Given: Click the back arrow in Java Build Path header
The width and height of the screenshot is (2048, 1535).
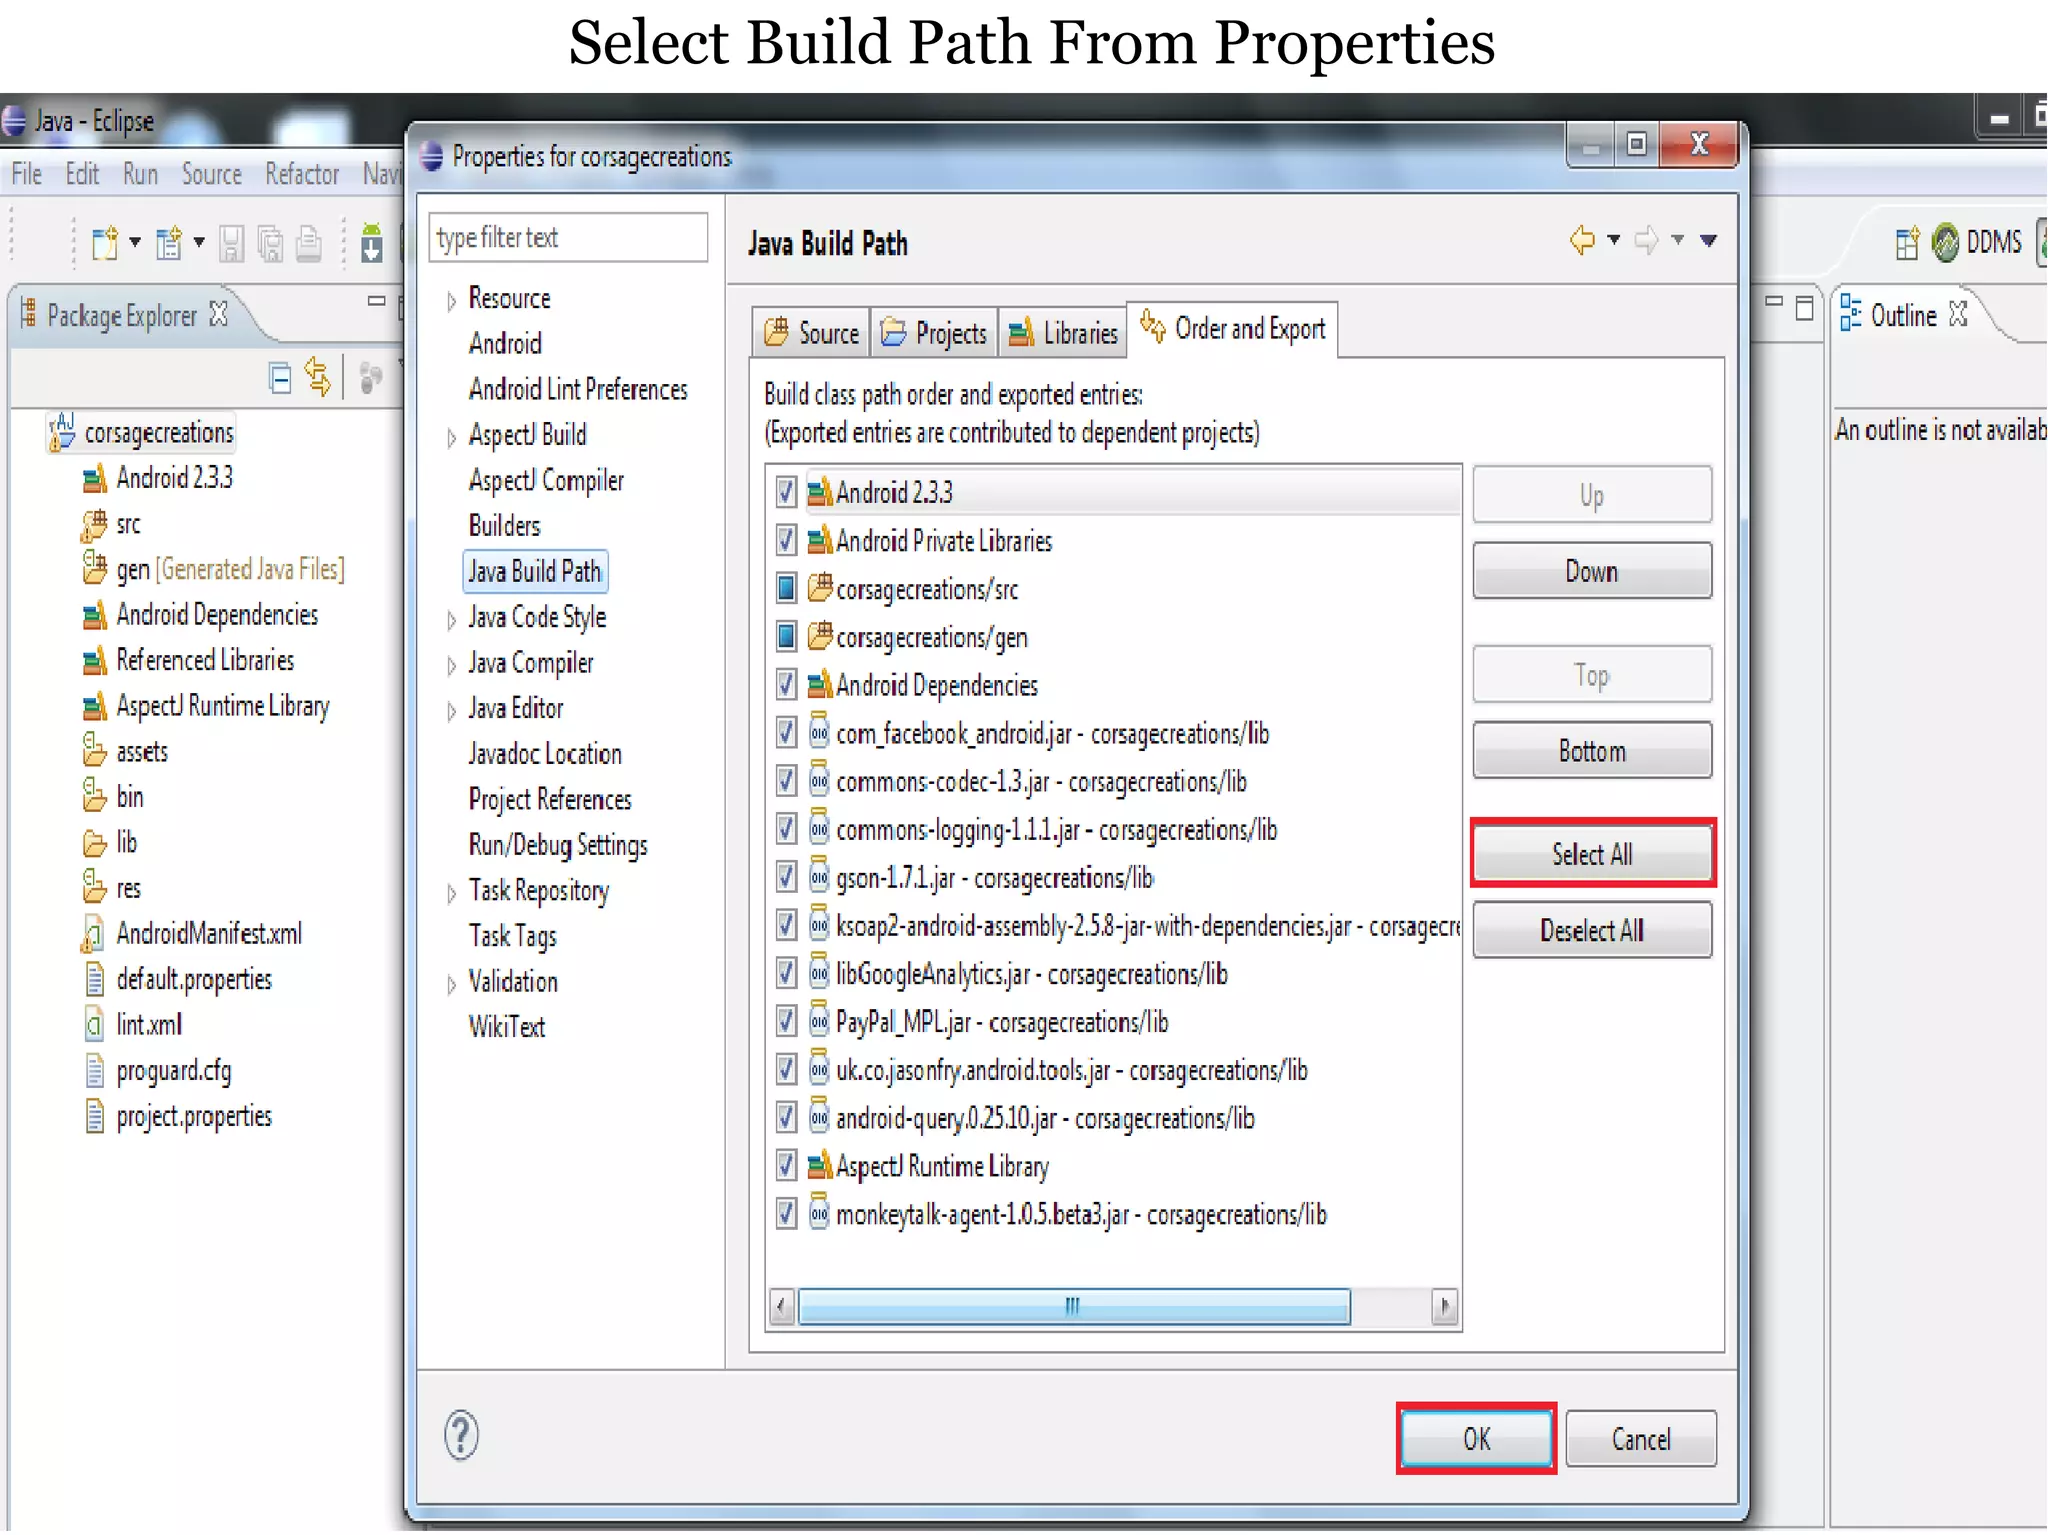Looking at the screenshot, I should pos(1582,240).
